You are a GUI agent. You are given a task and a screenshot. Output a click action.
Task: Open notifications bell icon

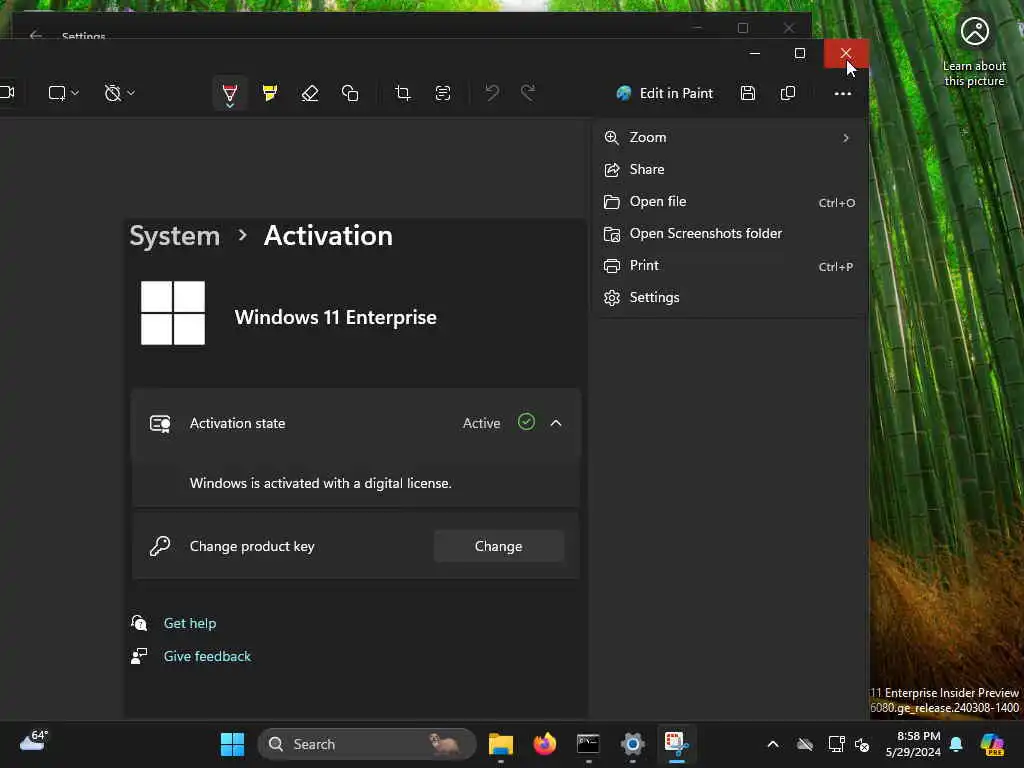click(x=956, y=744)
